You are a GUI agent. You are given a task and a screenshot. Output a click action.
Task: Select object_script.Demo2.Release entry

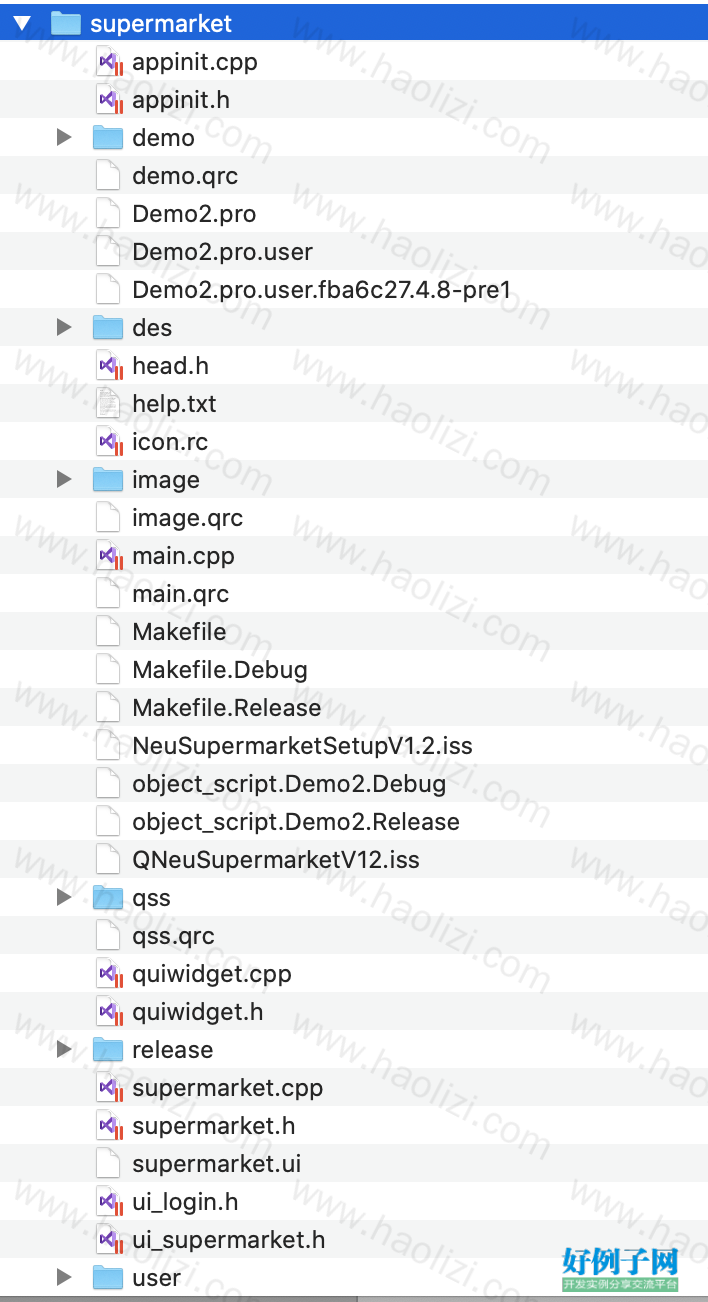pyautogui.click(x=296, y=822)
